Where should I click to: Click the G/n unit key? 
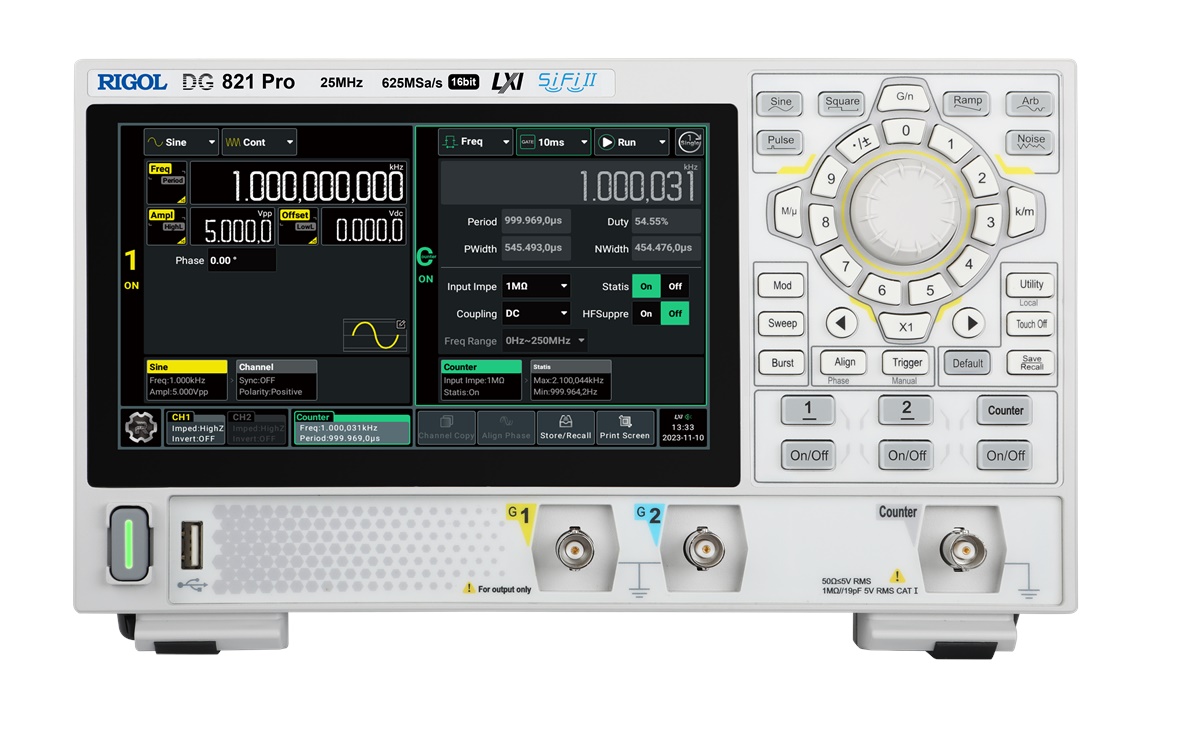tap(905, 98)
